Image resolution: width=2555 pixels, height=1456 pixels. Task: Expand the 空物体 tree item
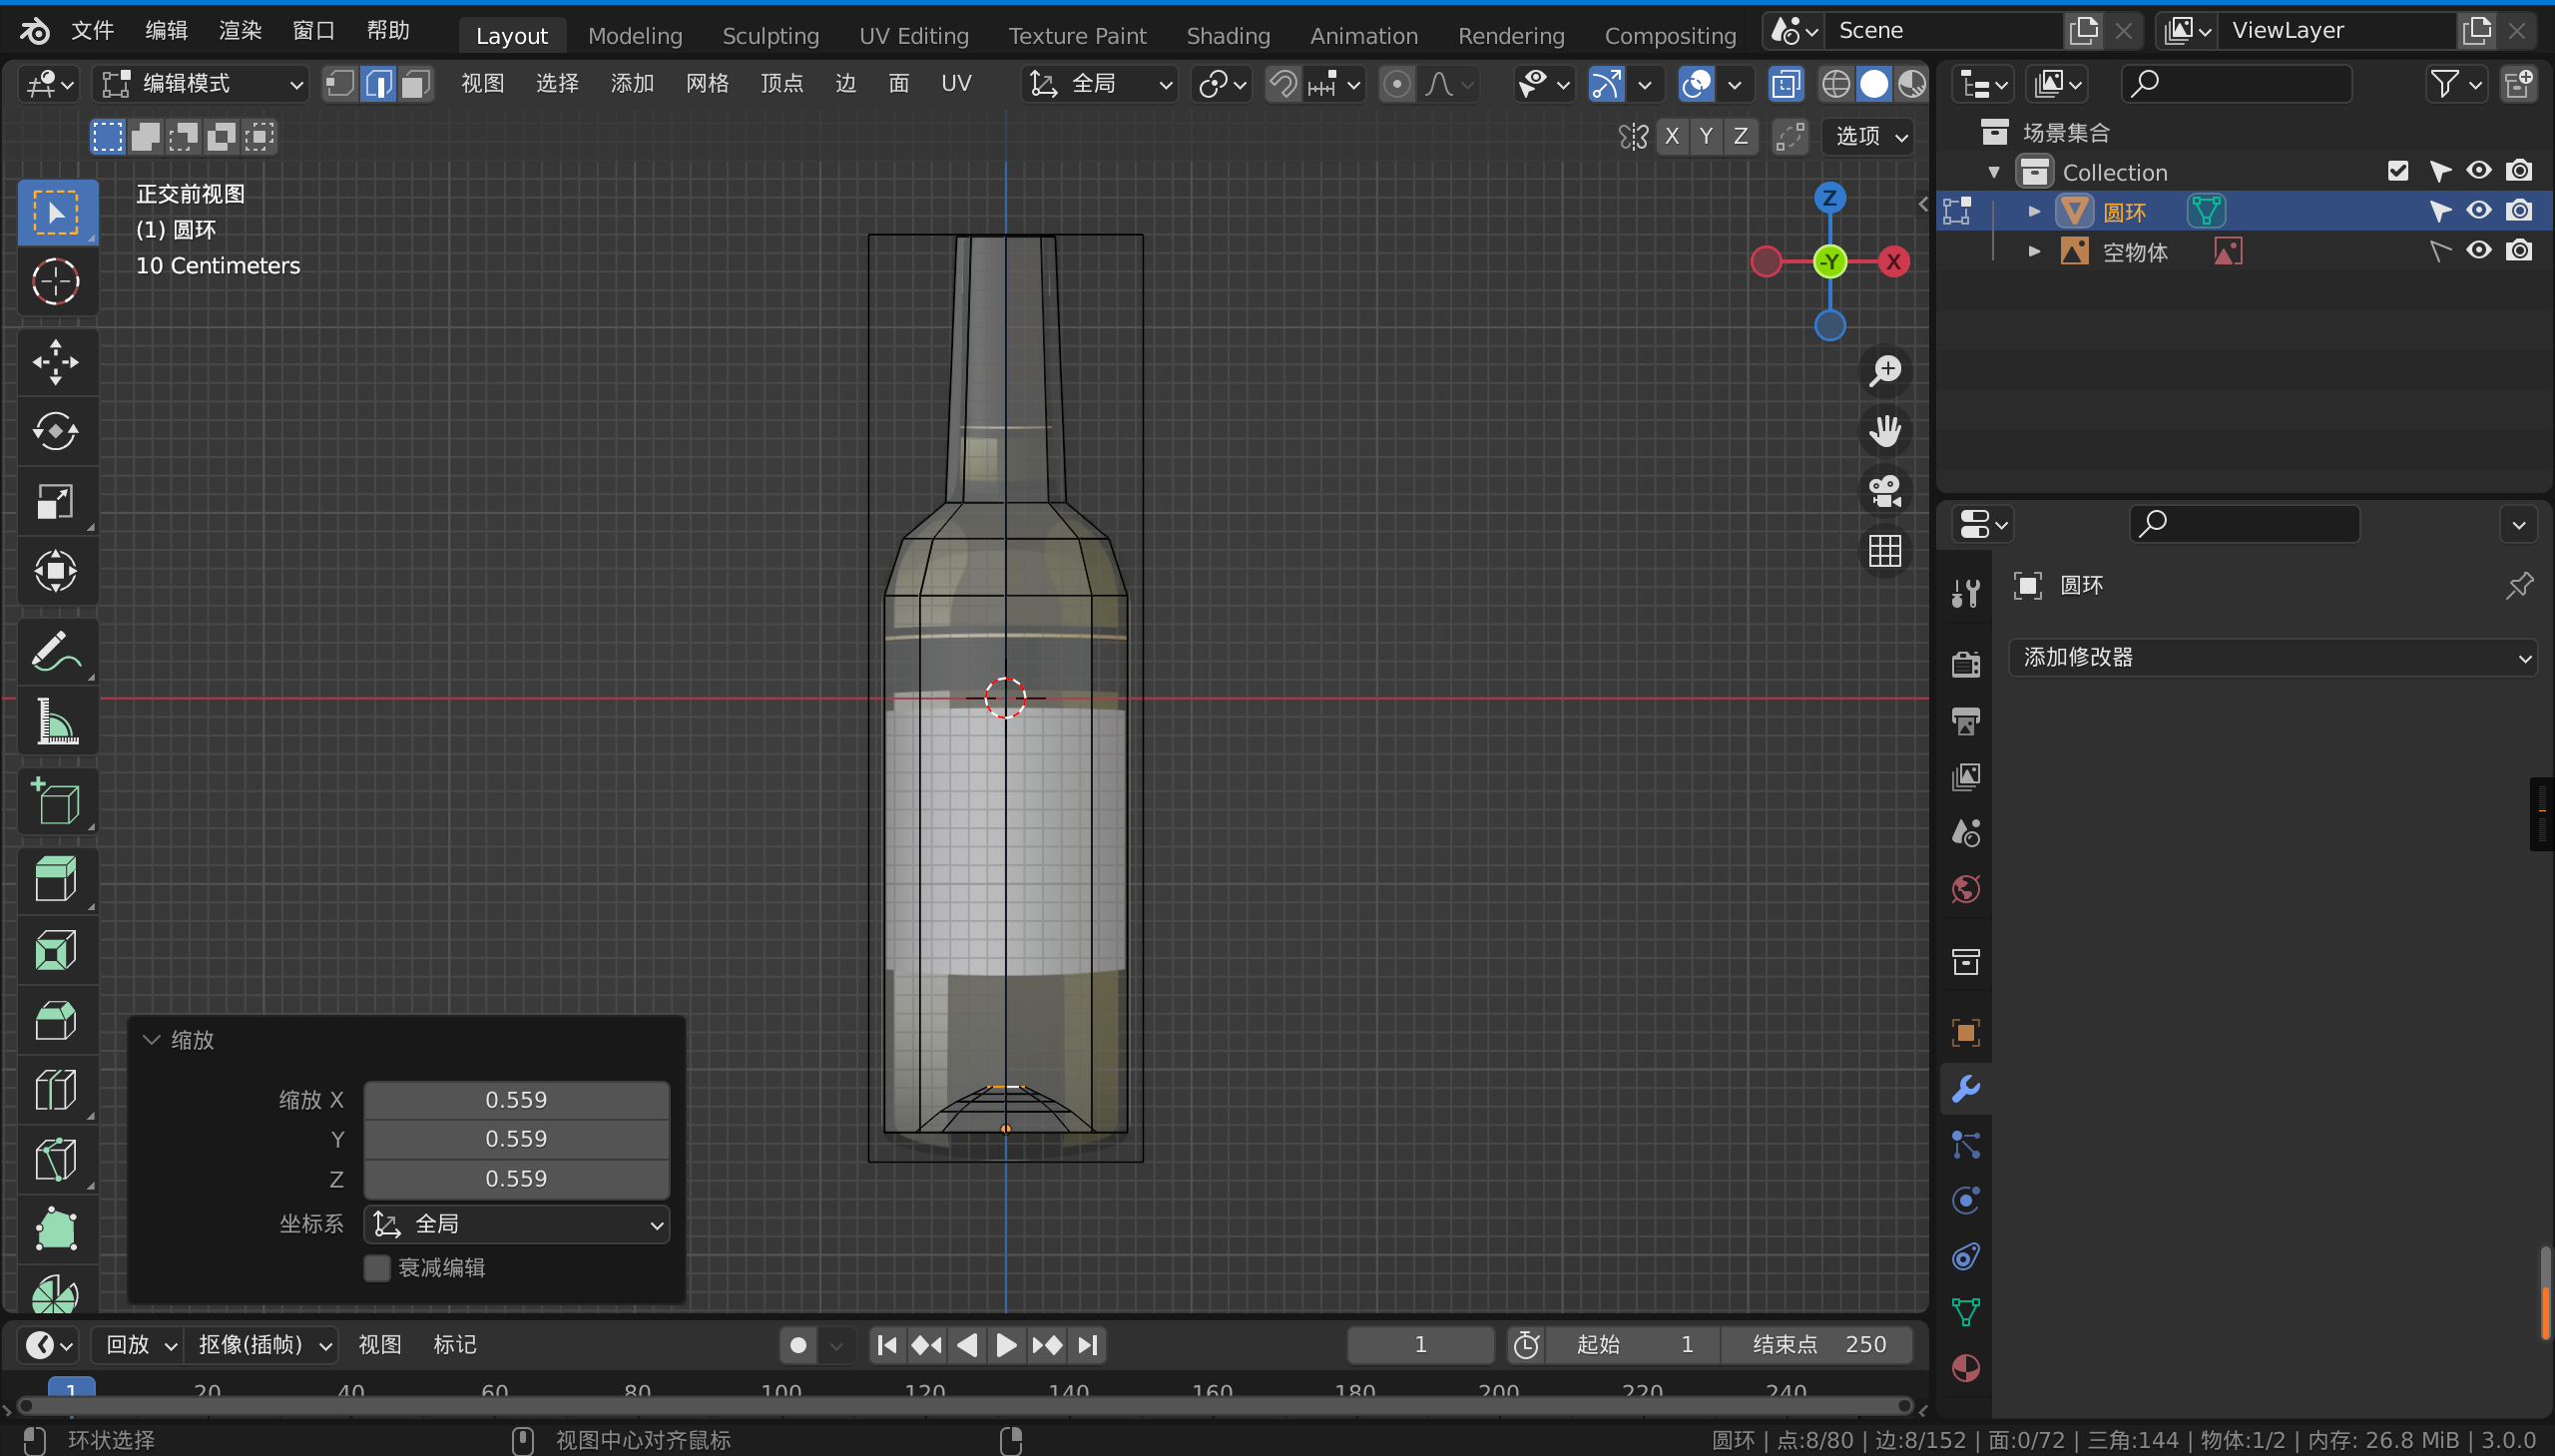(x=2033, y=251)
